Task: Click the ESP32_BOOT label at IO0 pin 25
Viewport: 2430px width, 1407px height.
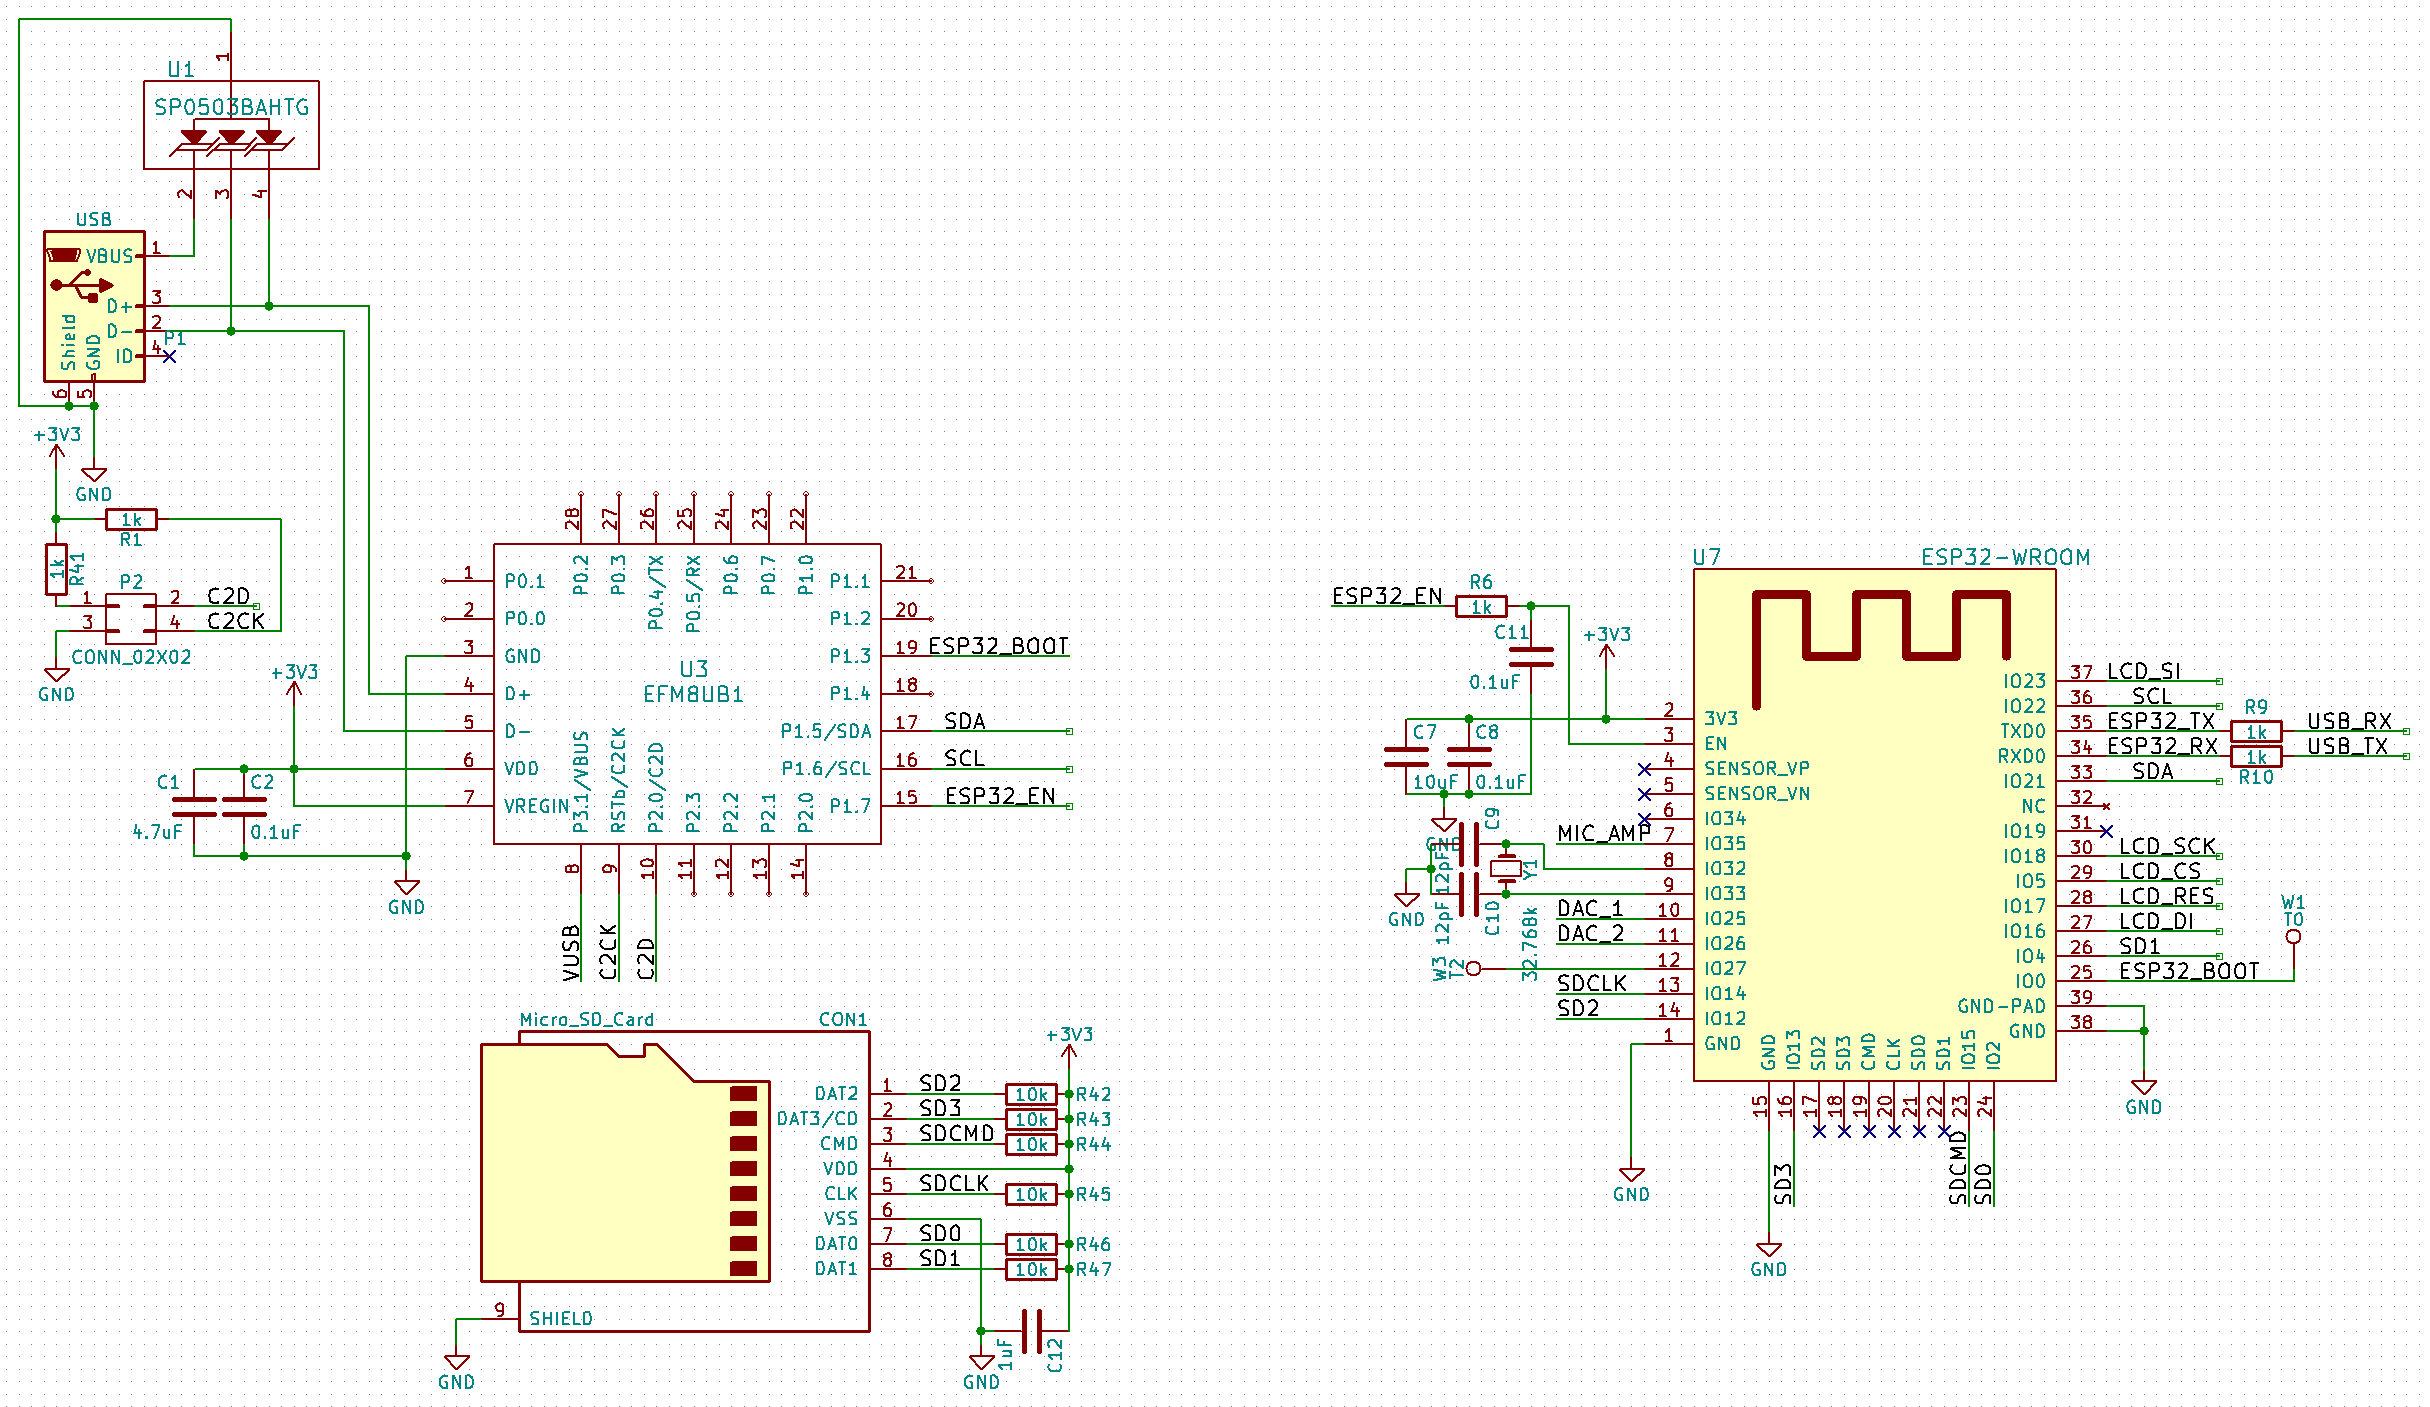Action: tap(2189, 971)
